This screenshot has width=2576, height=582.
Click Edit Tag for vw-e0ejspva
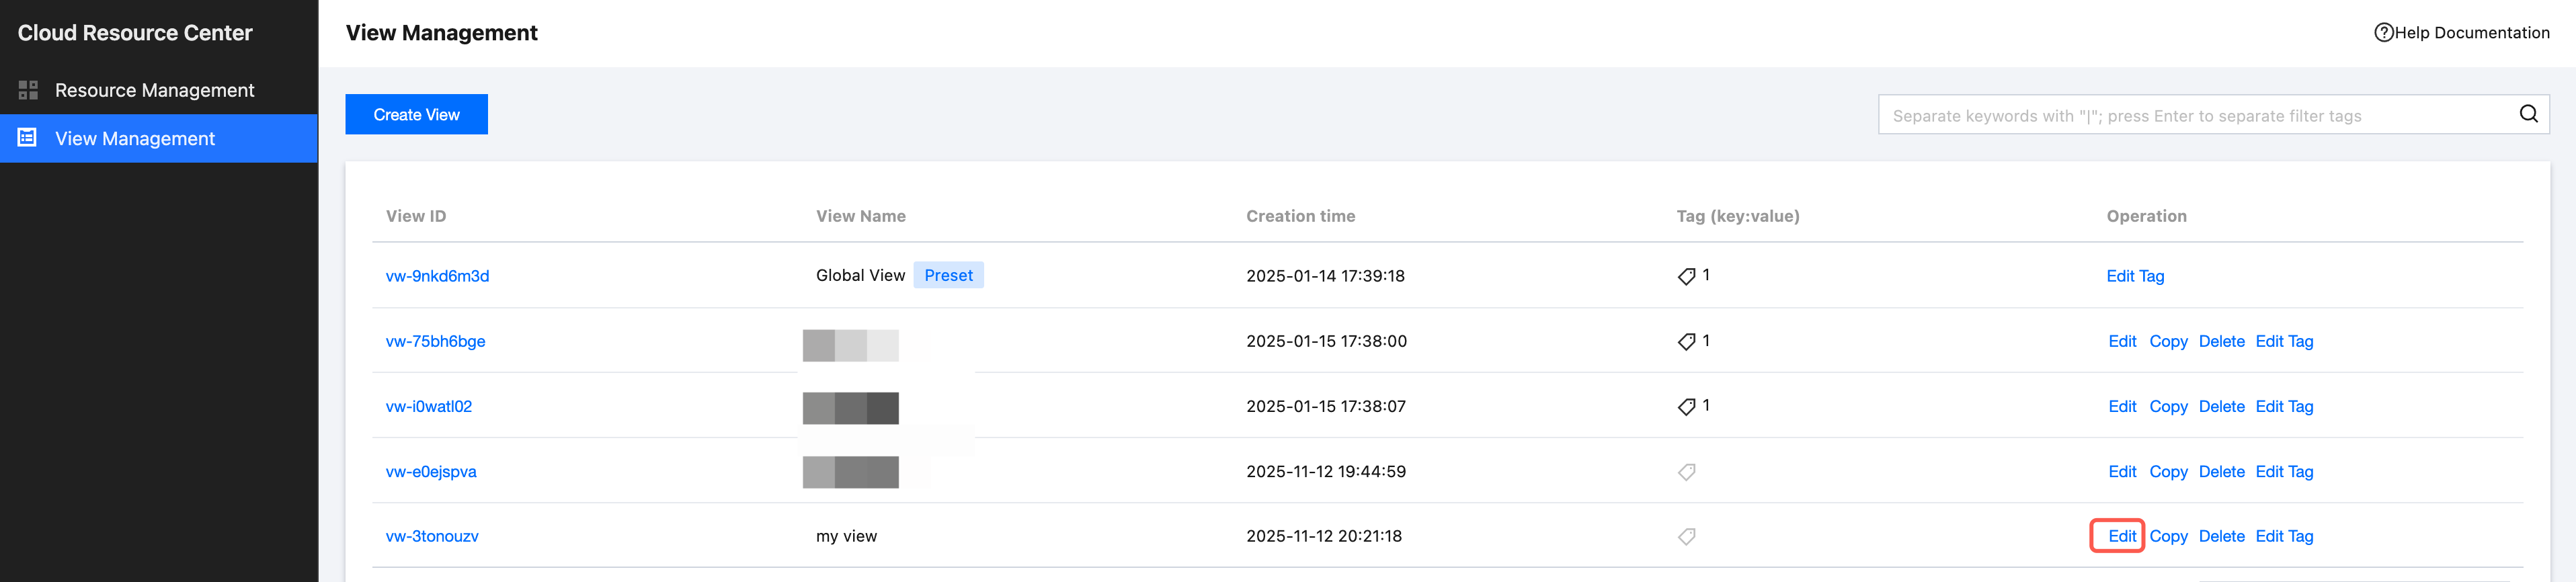coord(2284,471)
